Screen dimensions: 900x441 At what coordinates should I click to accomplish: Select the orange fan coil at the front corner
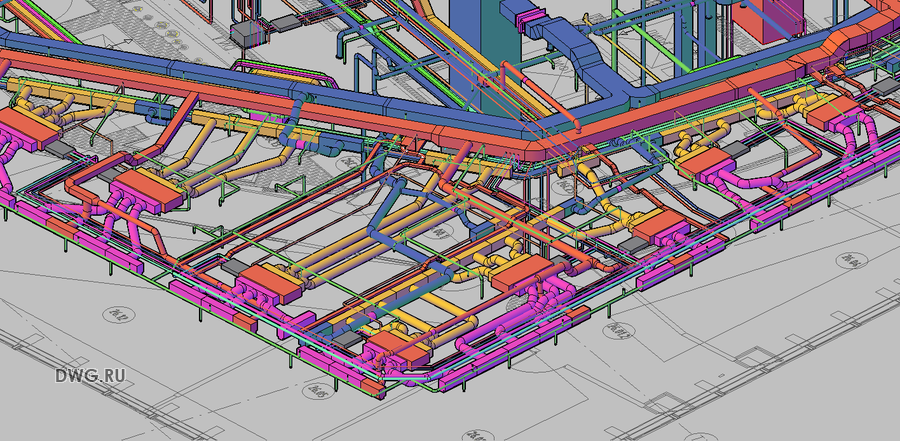pos(396,350)
